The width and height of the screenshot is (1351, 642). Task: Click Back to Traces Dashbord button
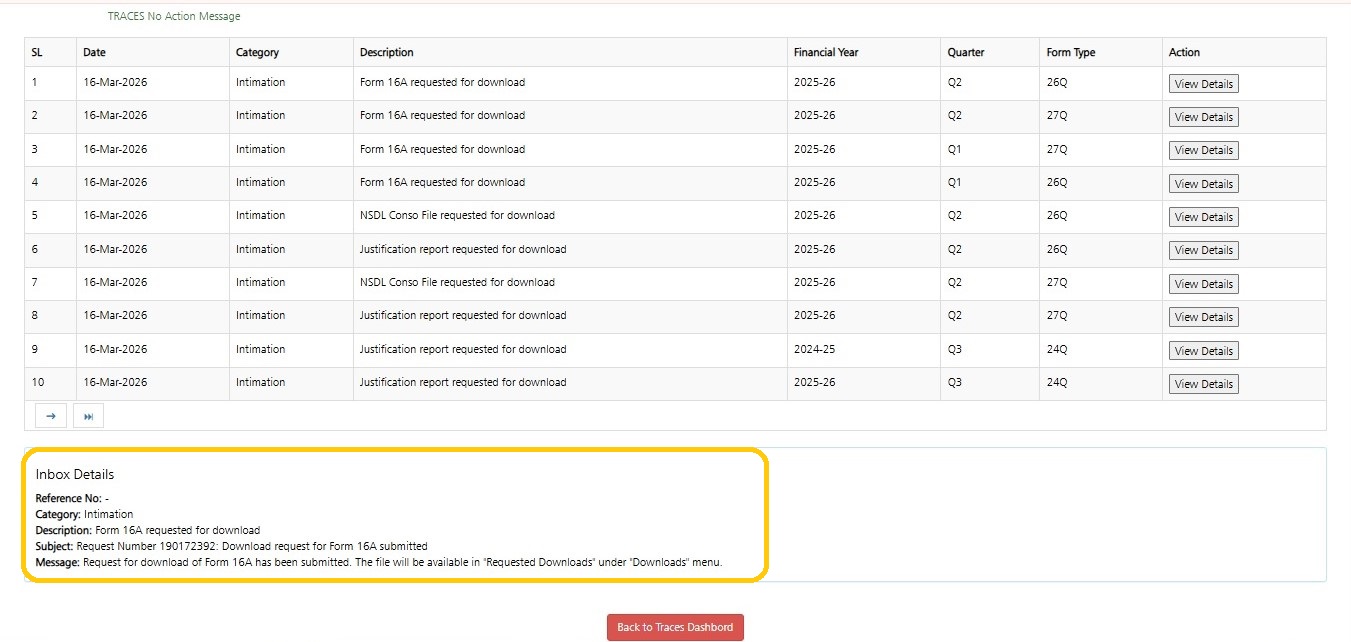coord(675,627)
